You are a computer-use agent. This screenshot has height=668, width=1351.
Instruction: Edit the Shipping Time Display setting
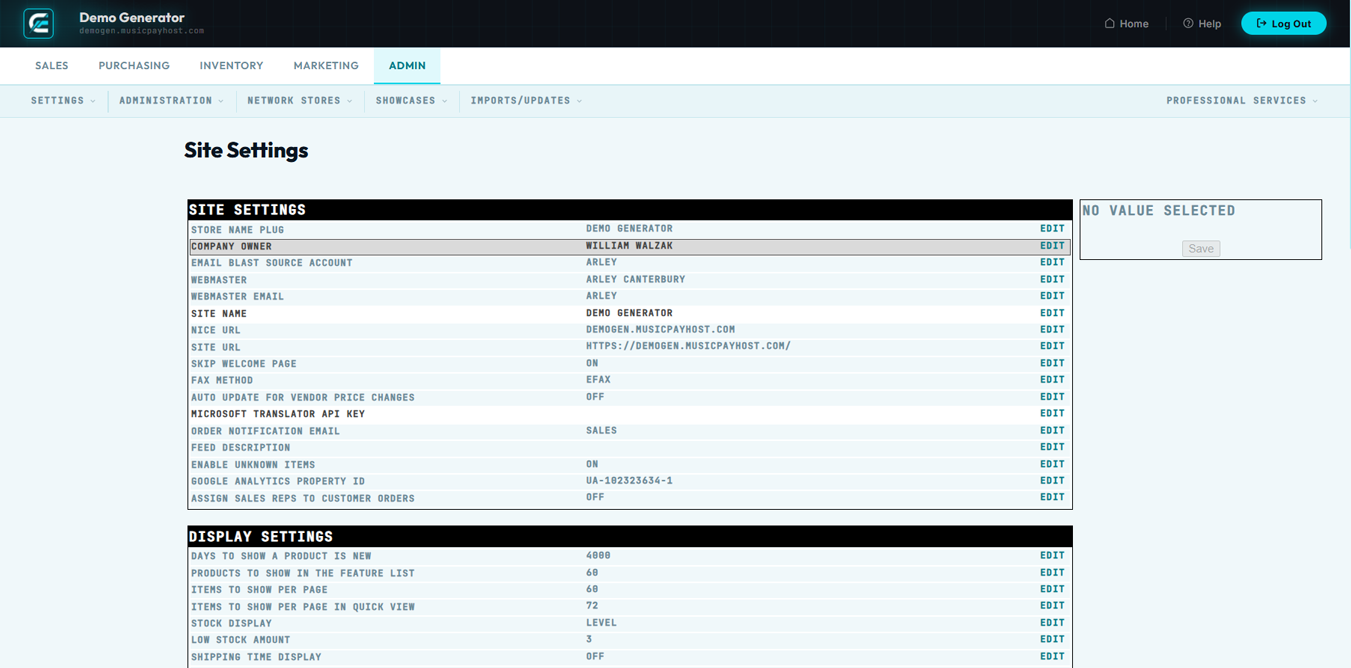1052,657
